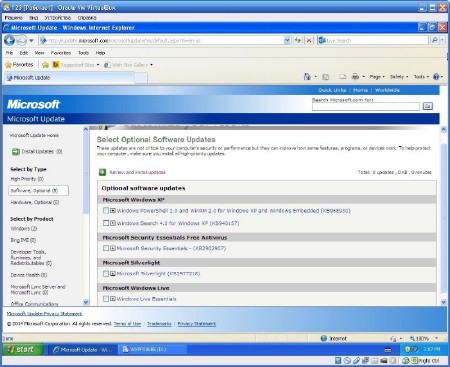Screen dimensions: 450x367
Task: Tick the Microsoft Silverlight update checkbox
Action: 106,274
